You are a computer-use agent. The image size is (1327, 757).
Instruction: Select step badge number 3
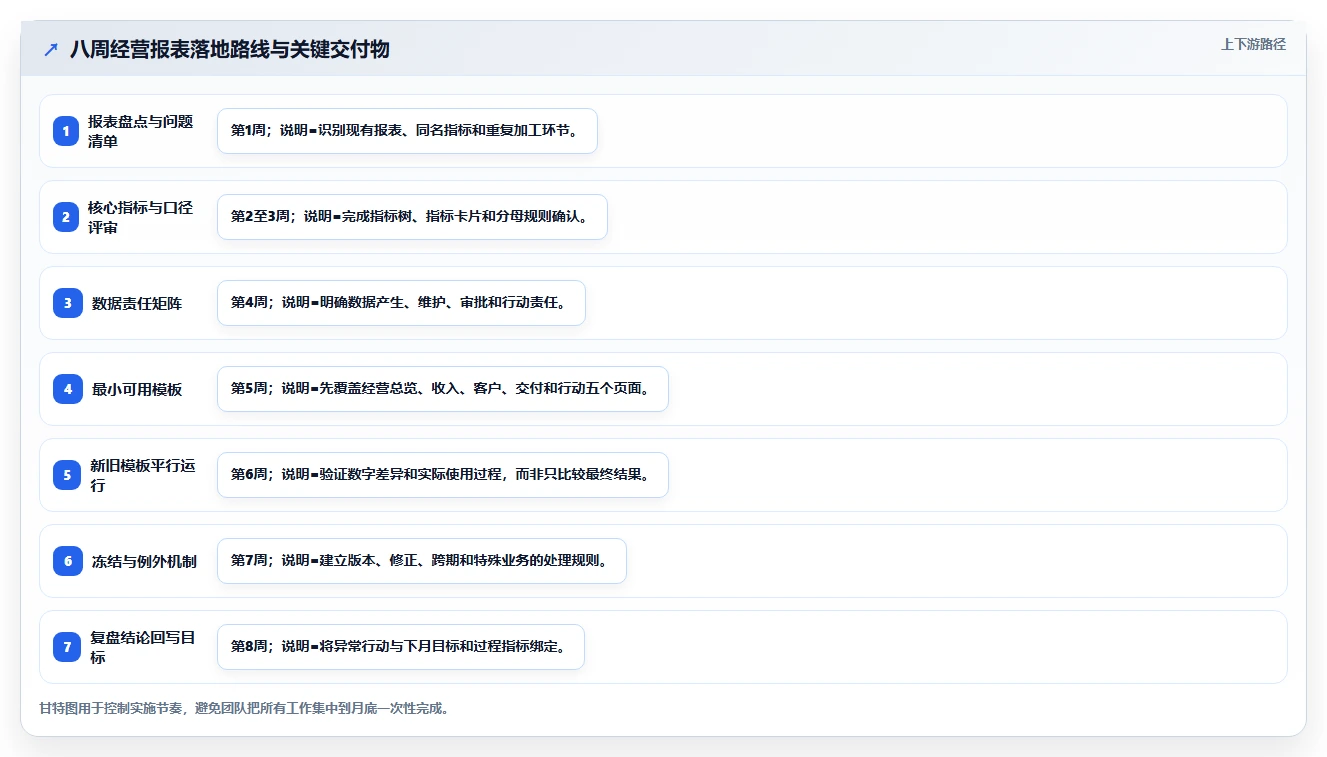point(68,303)
